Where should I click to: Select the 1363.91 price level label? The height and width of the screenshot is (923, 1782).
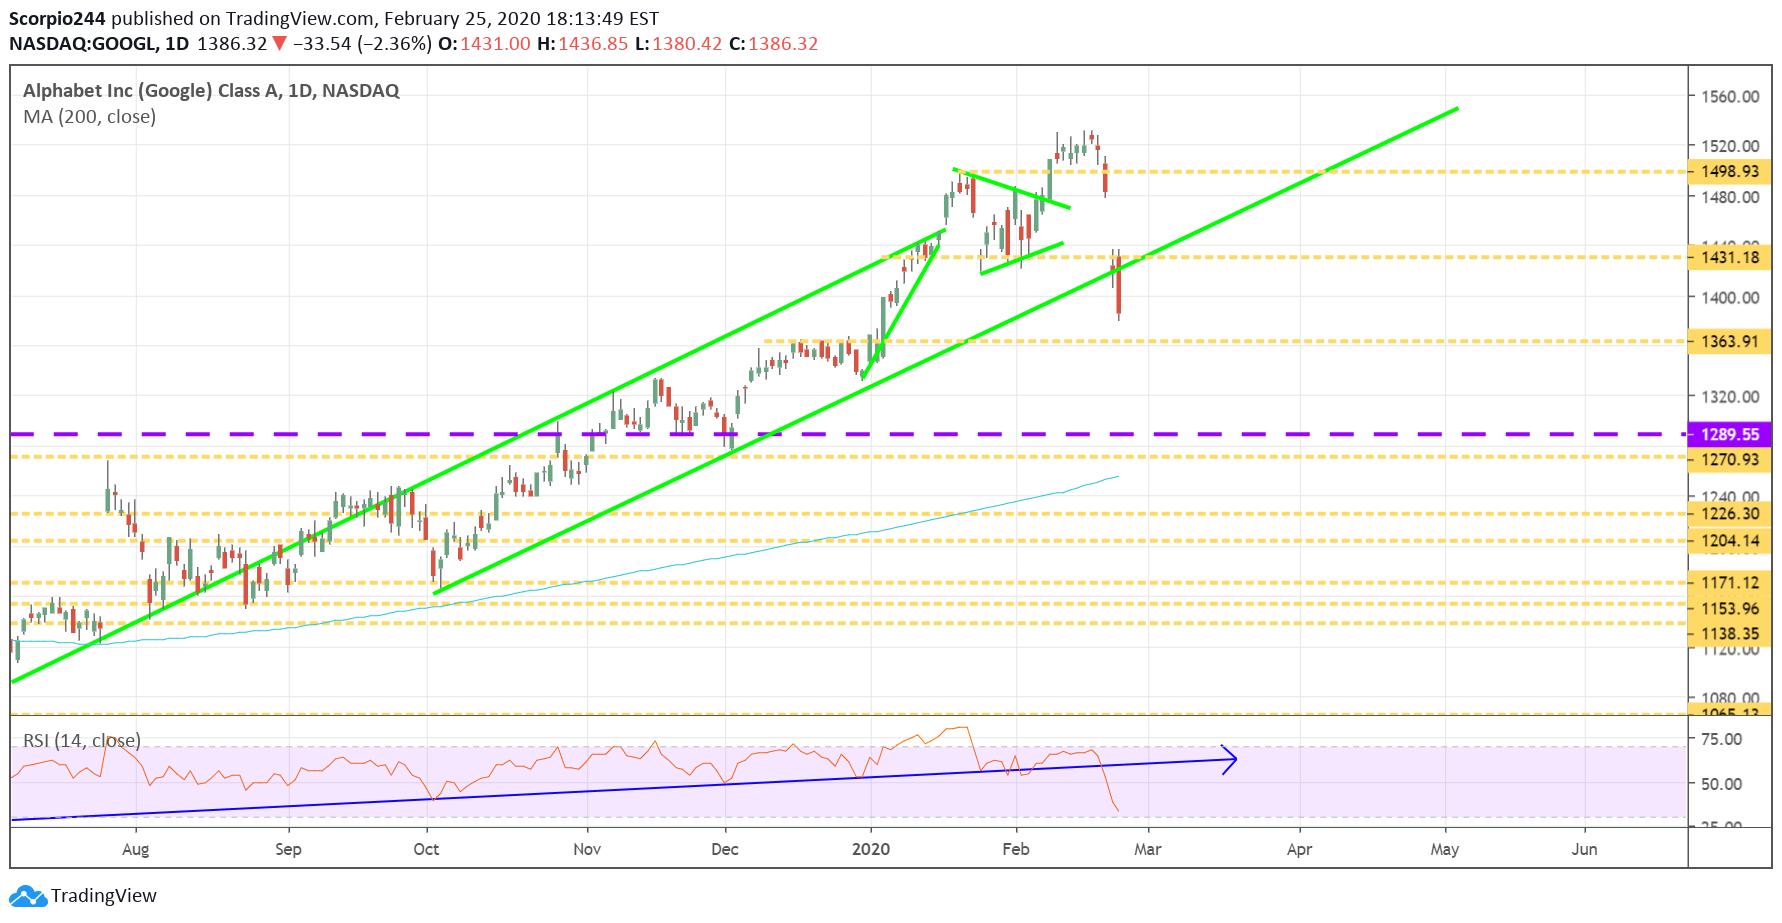pyautogui.click(x=1730, y=342)
